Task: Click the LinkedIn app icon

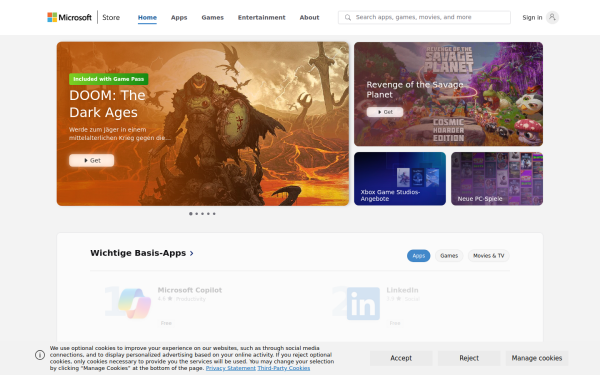Action: (363, 303)
